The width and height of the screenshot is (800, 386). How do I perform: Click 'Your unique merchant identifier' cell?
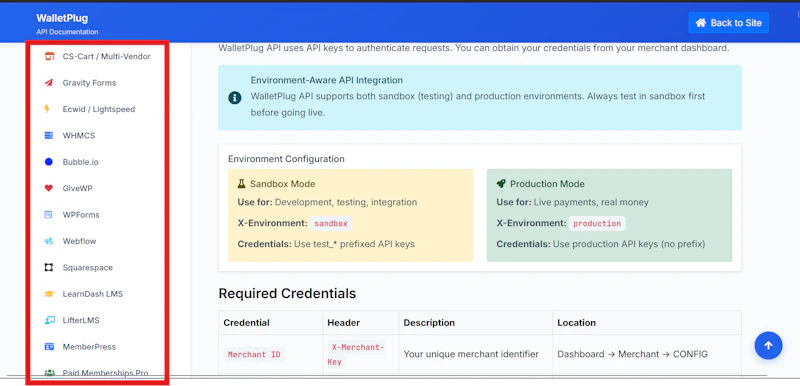(471, 354)
